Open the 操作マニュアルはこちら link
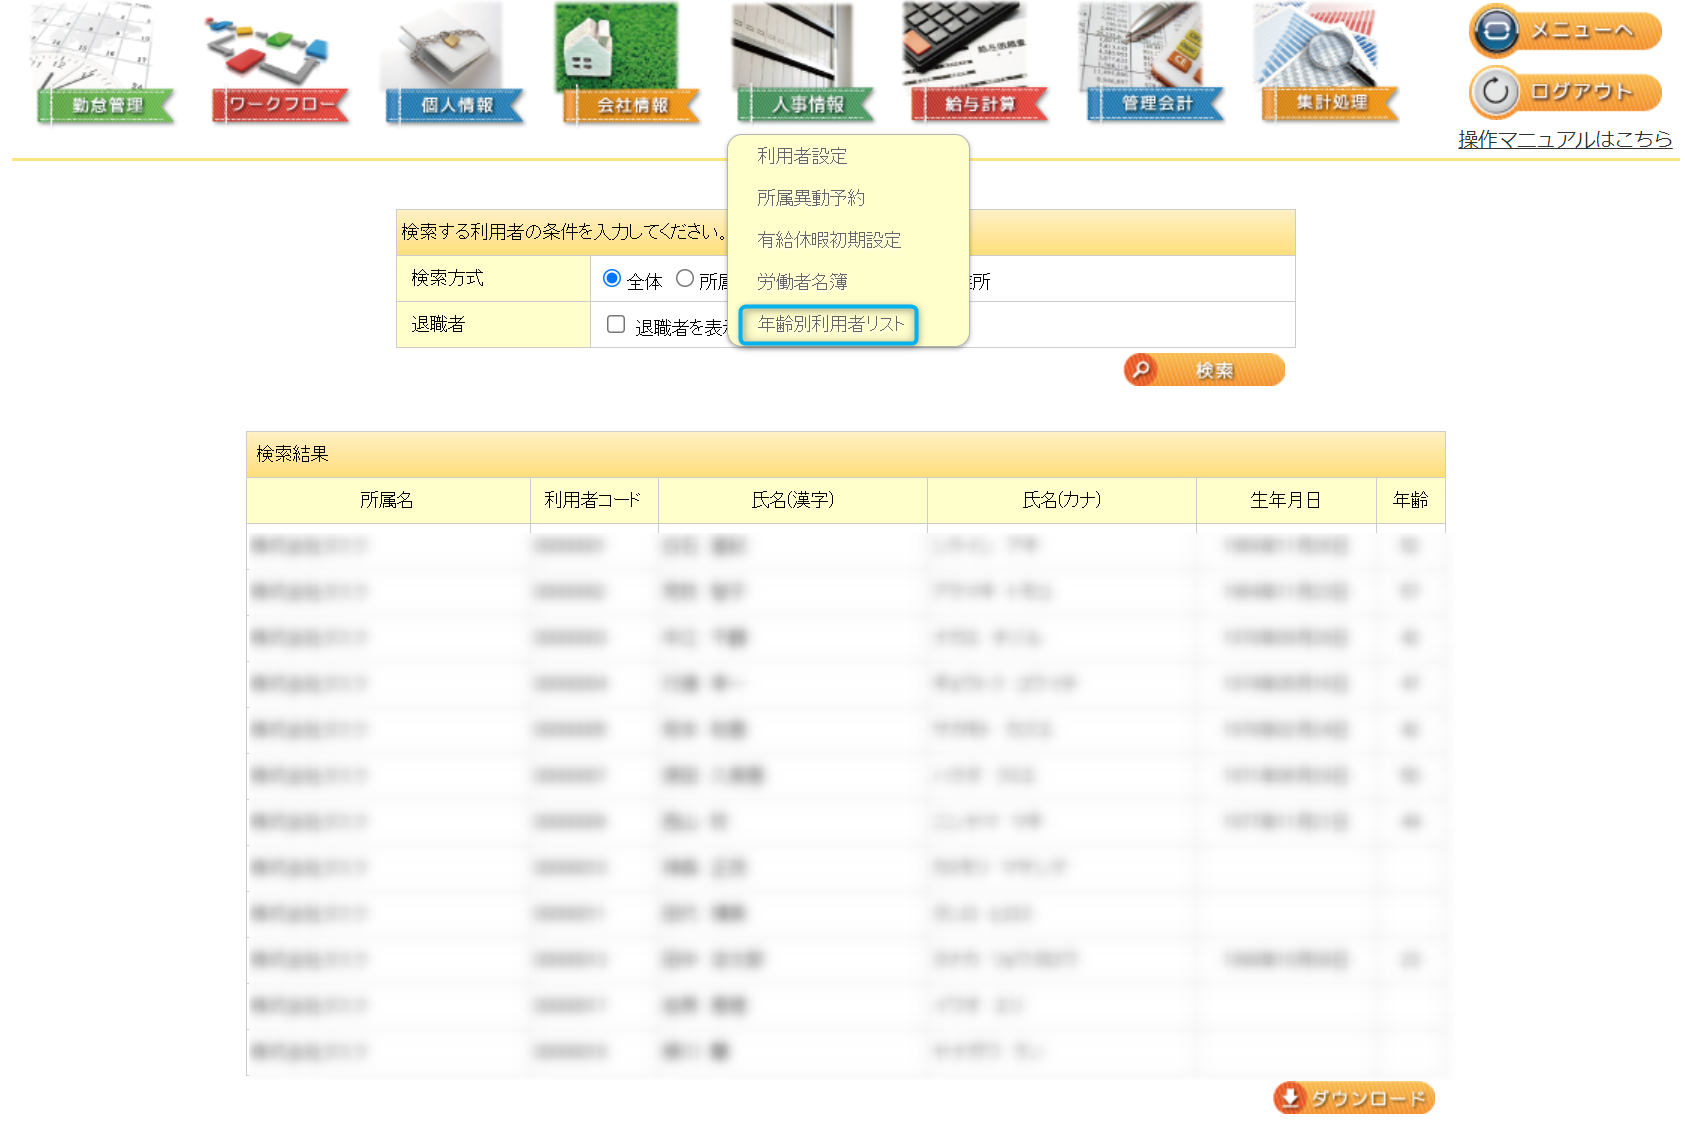 (x=1564, y=139)
